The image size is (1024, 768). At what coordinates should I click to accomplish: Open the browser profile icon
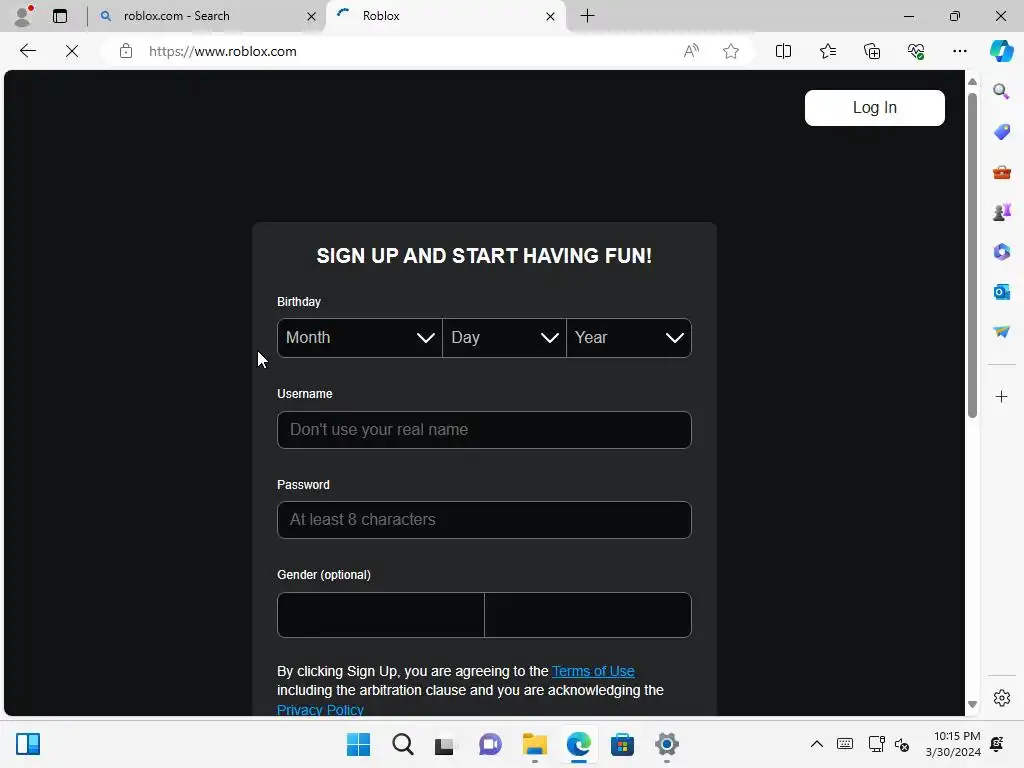[x=24, y=16]
